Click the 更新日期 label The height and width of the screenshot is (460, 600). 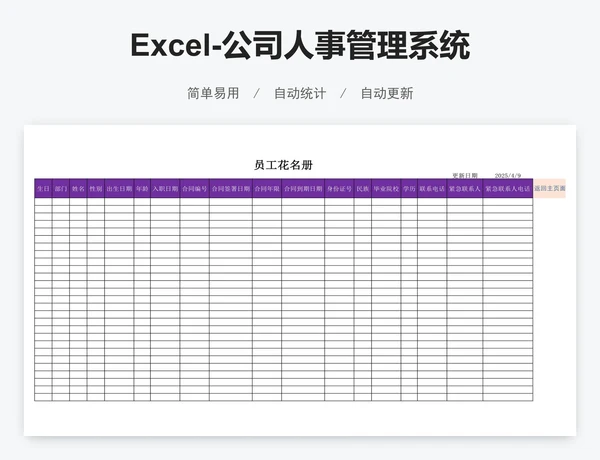point(465,175)
